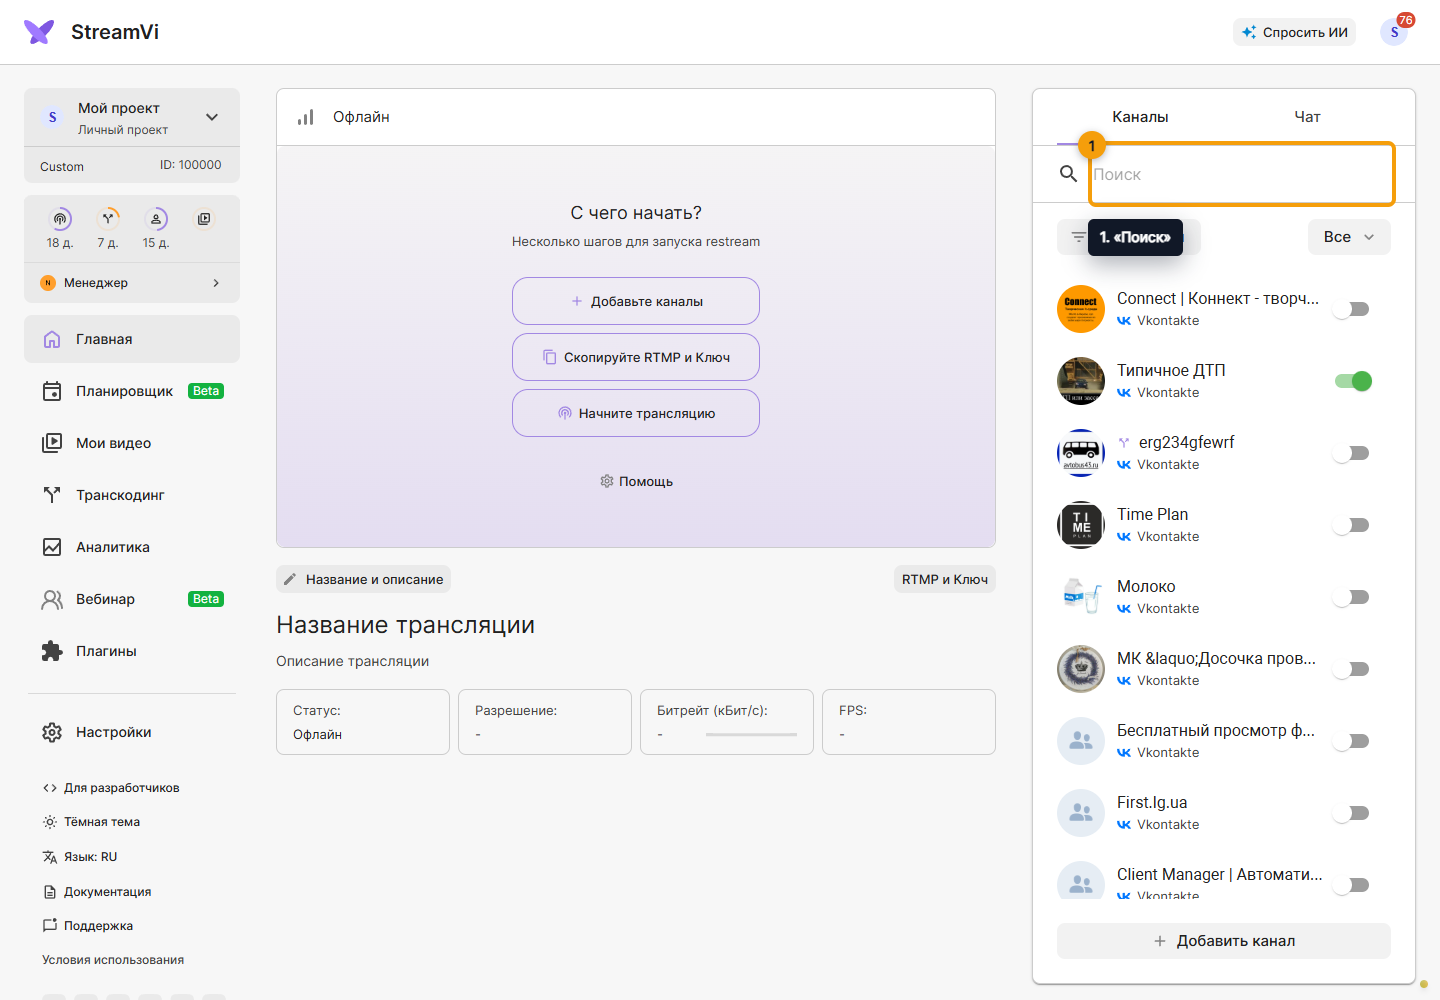Change language via Язык: RU
This screenshot has height=1000, width=1440.
pyautogui.click(x=80, y=857)
